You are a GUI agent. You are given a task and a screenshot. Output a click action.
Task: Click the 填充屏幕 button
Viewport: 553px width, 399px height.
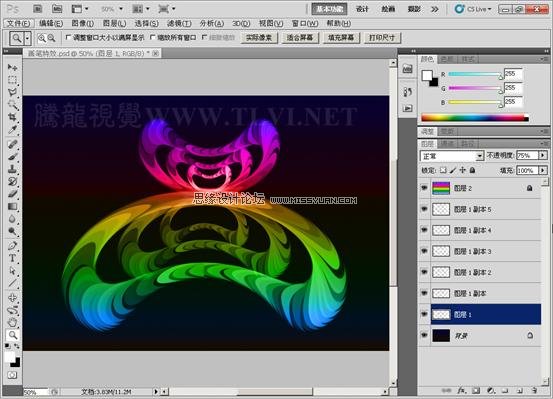pyautogui.click(x=341, y=38)
